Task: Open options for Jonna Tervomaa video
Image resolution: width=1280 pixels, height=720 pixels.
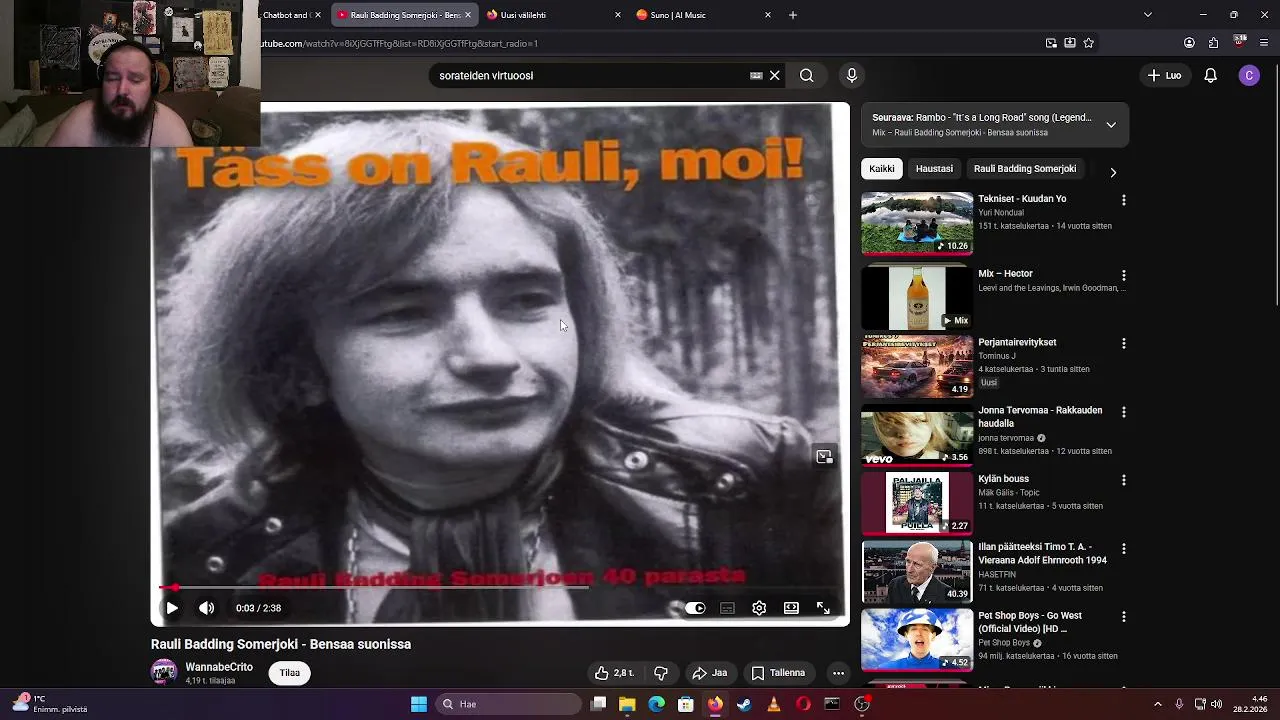Action: (1123, 412)
